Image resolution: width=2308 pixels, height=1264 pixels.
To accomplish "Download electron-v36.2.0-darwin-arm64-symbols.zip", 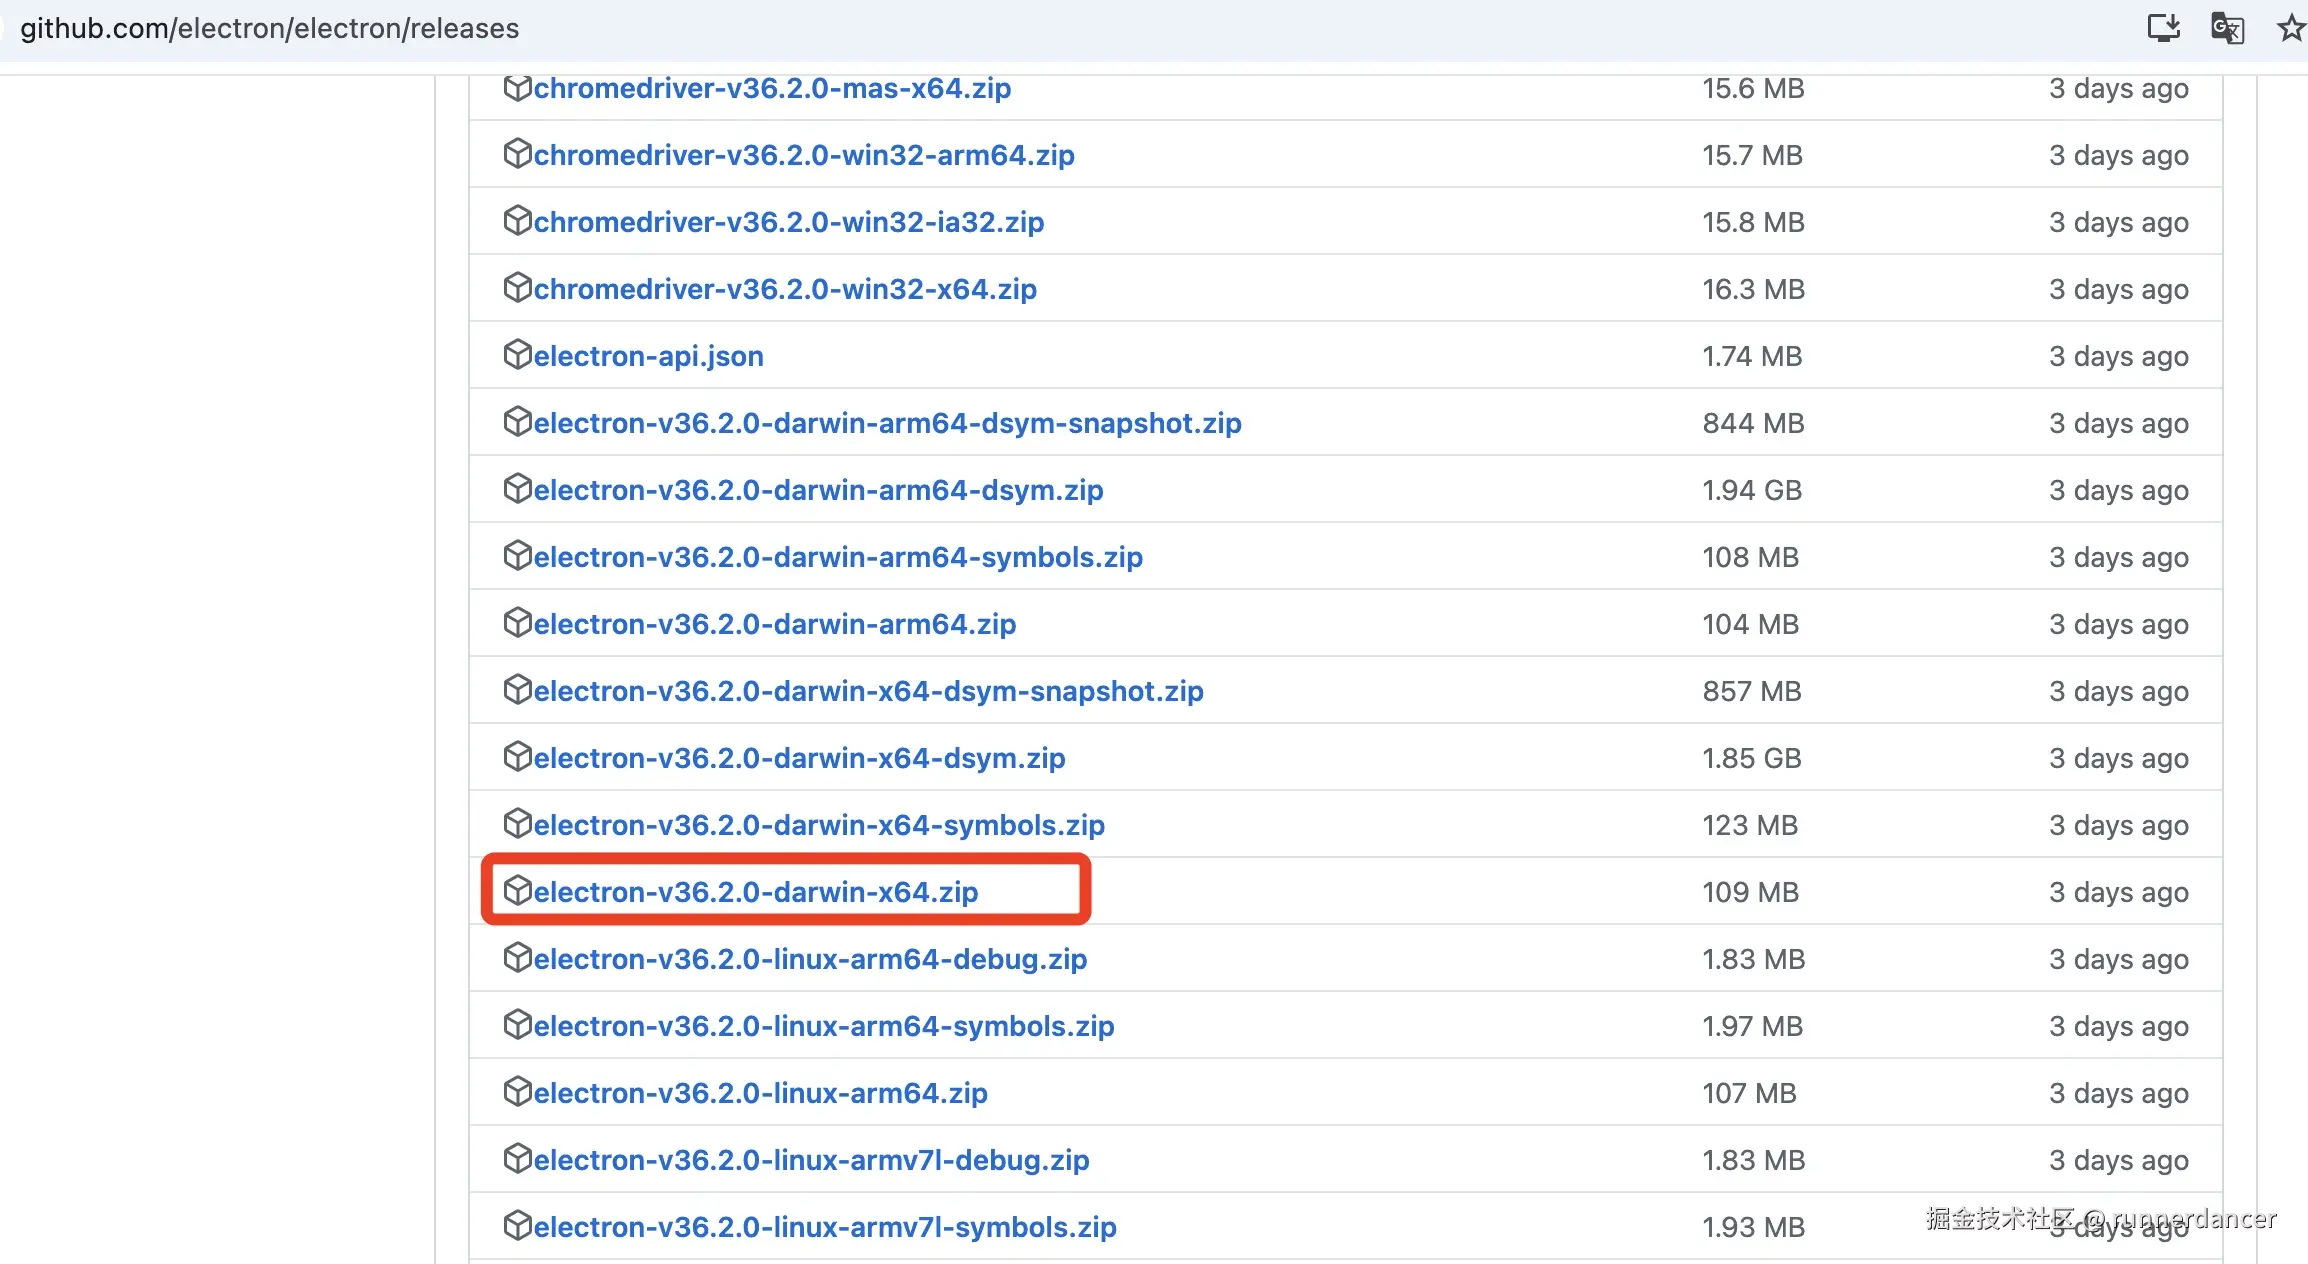I will (x=838, y=557).
